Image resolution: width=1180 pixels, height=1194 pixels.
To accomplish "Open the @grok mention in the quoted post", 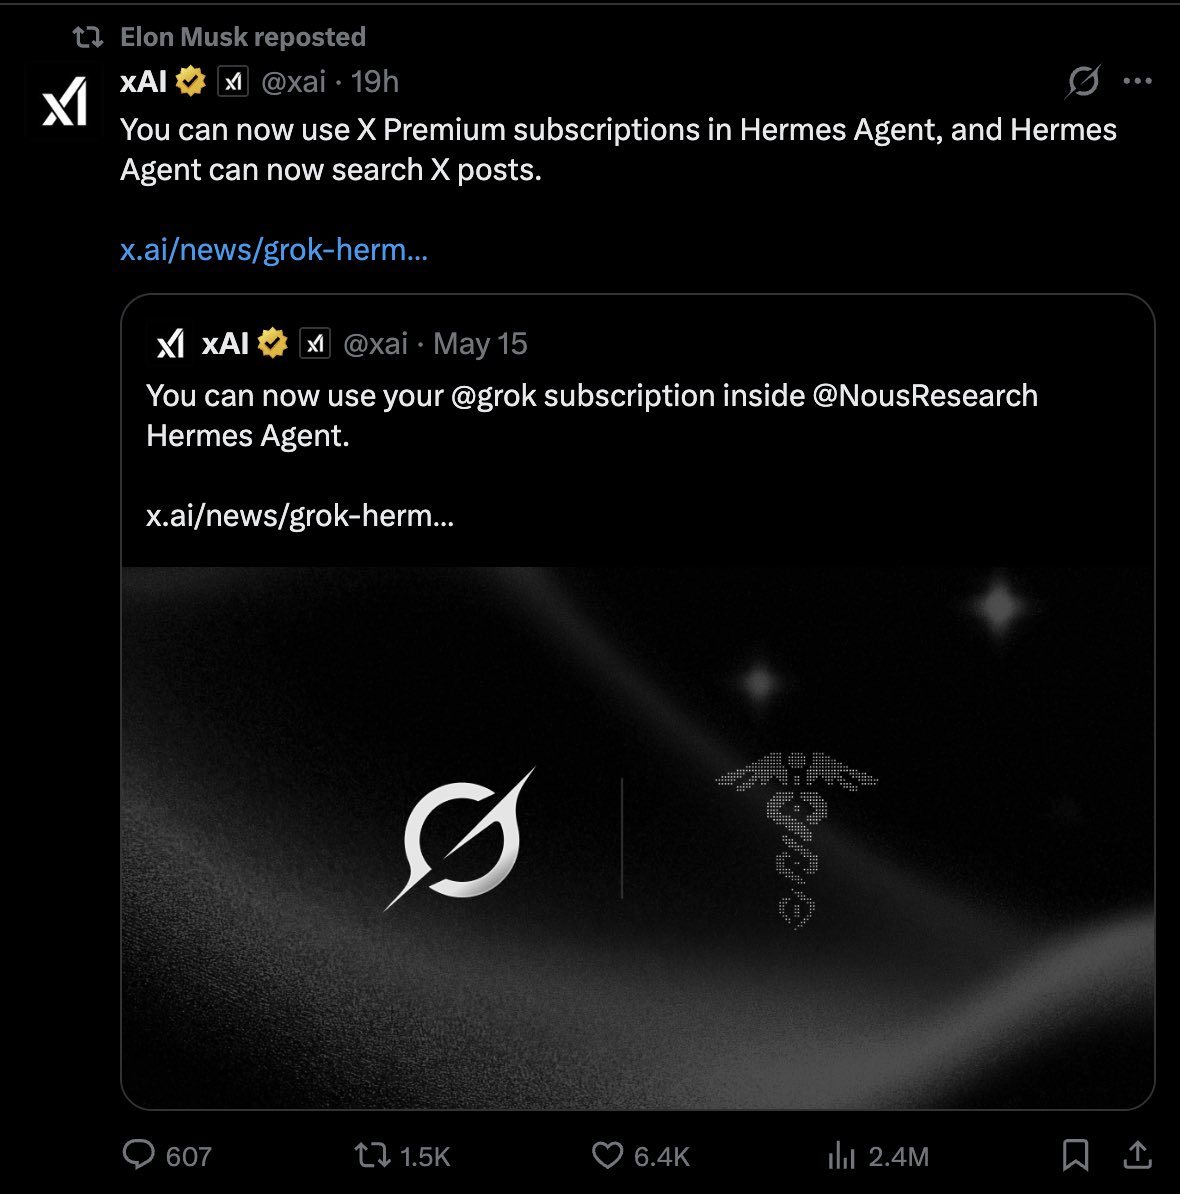I will (x=493, y=395).
